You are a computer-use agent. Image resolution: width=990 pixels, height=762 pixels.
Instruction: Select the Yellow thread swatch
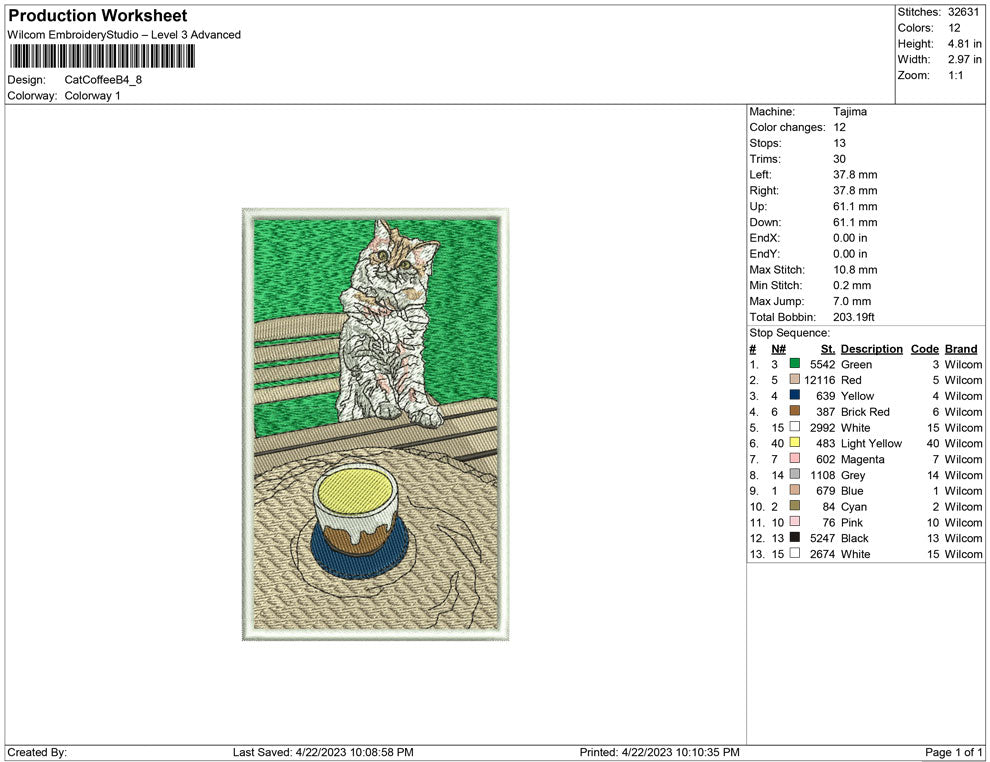[x=794, y=396]
